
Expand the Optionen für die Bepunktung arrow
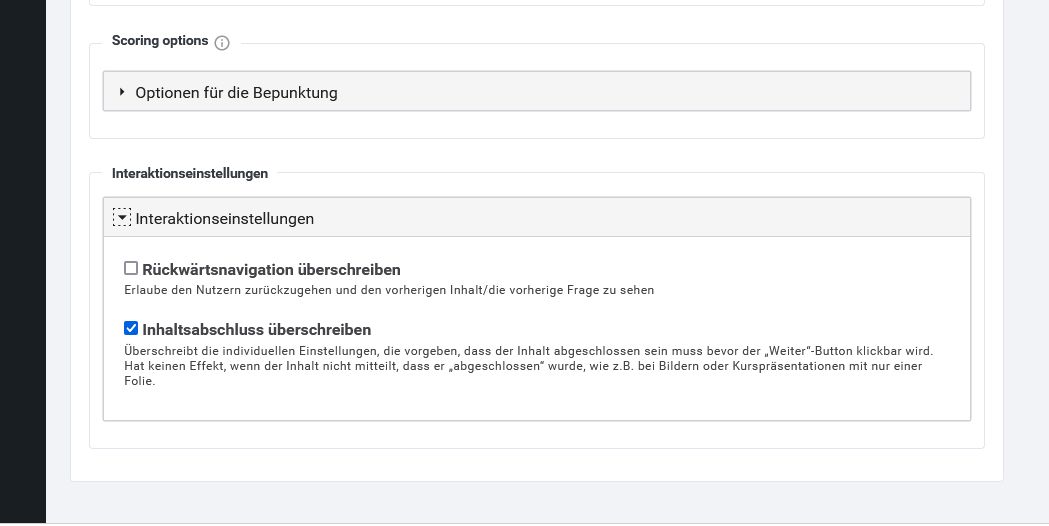tap(122, 92)
